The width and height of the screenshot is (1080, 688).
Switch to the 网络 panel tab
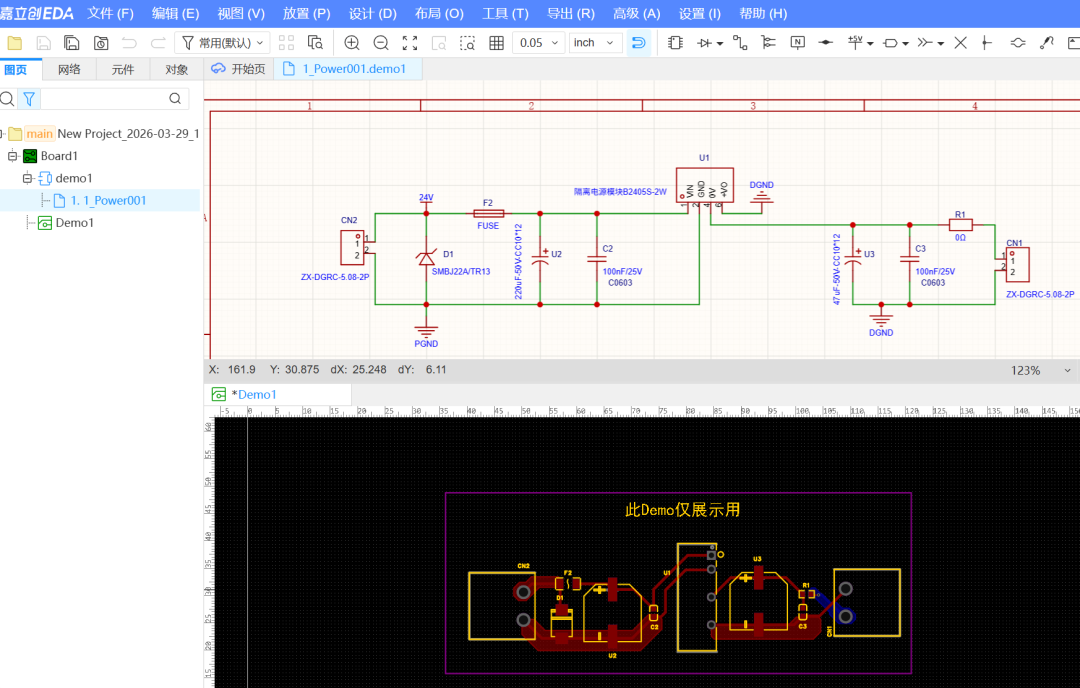click(x=69, y=69)
